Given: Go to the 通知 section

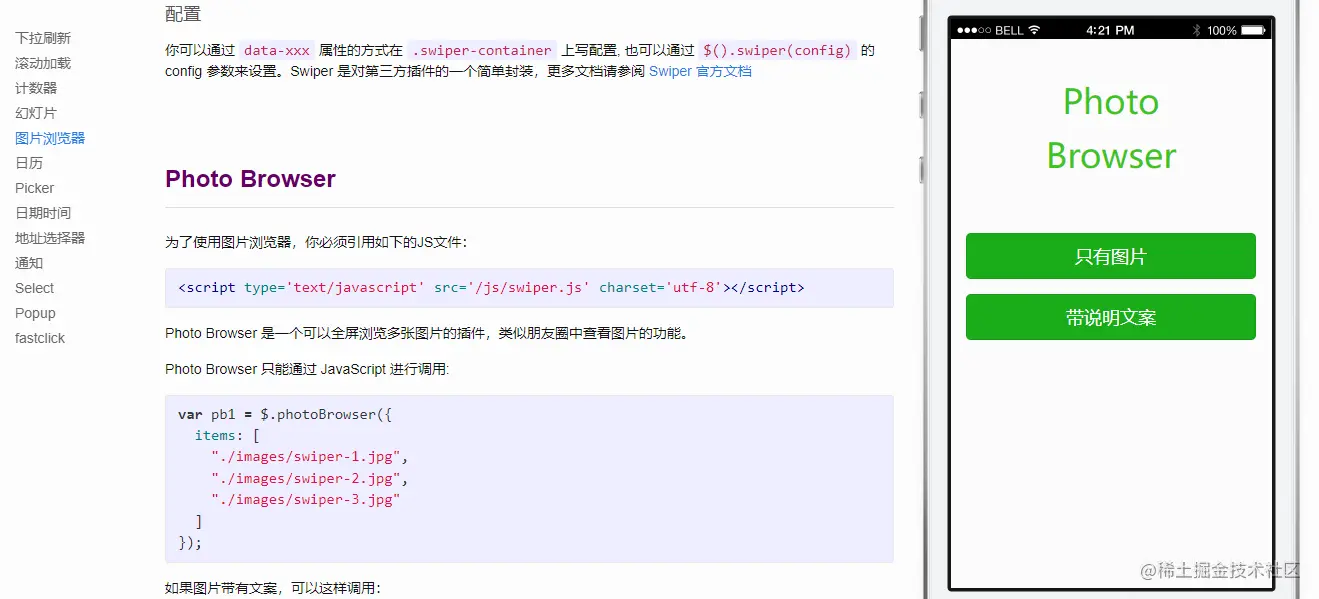Looking at the screenshot, I should coord(29,263).
